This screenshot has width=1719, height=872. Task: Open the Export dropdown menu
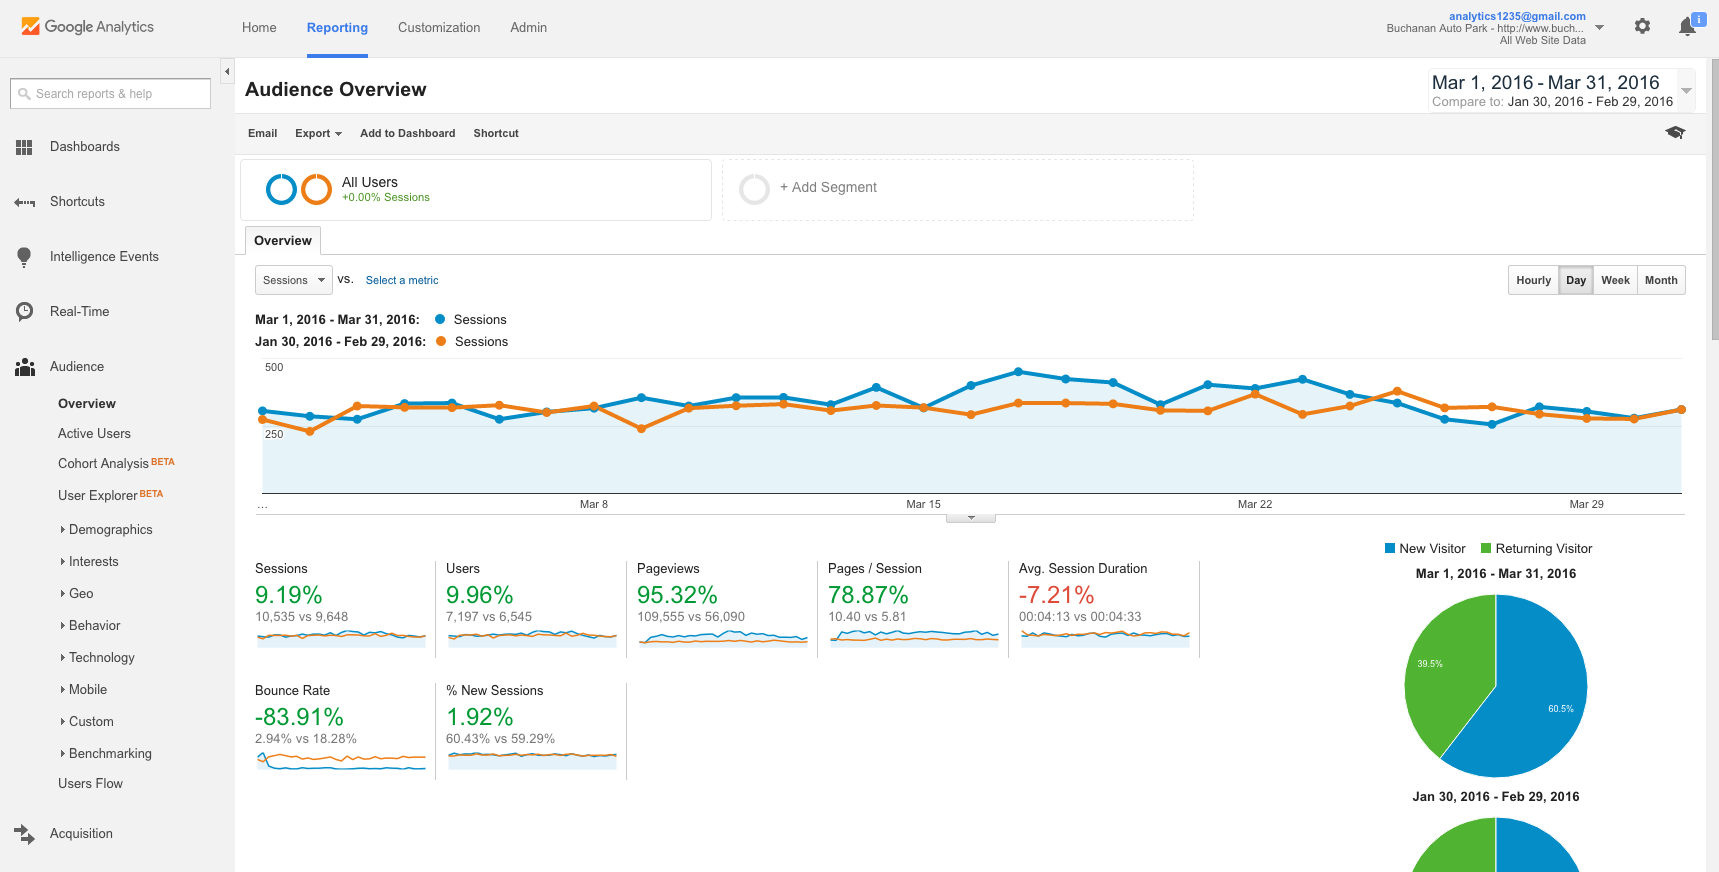pos(318,133)
